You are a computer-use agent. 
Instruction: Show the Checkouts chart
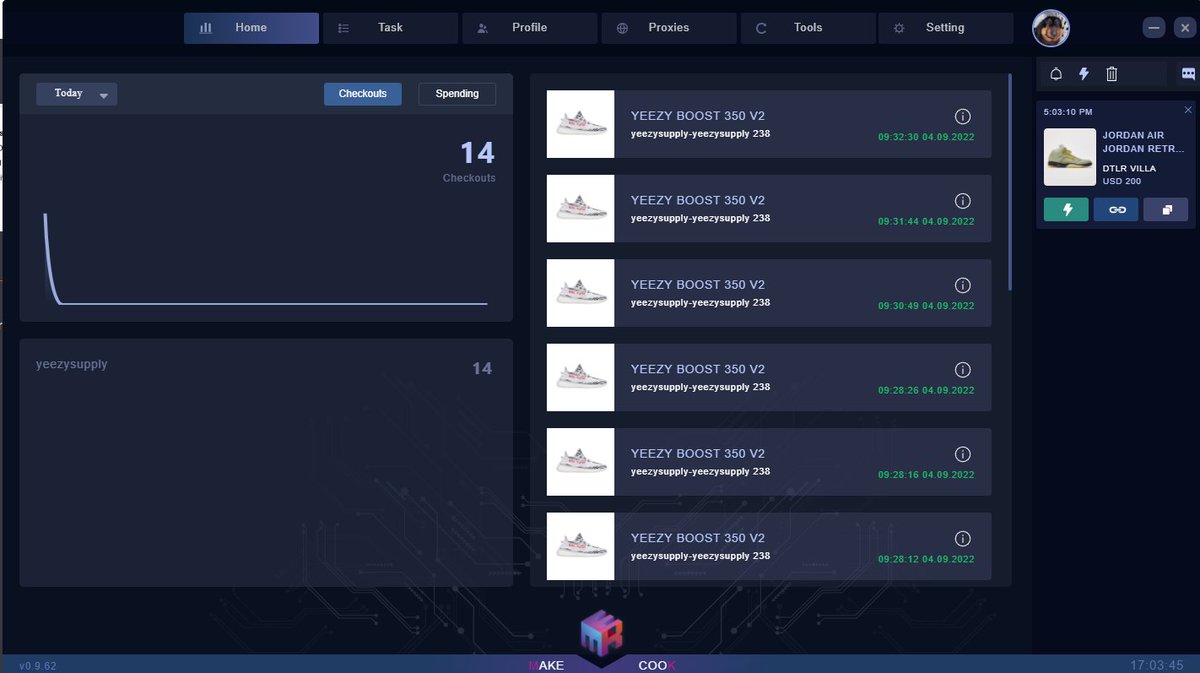point(363,94)
